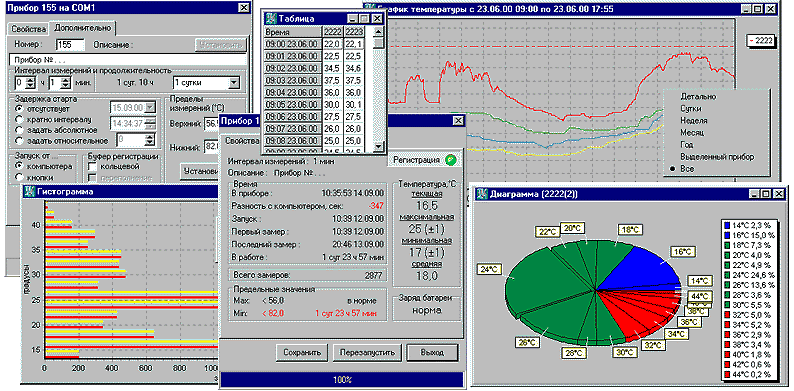Click the Гистограмма window title icon
Screen dimensions: 794x391
tap(30, 191)
